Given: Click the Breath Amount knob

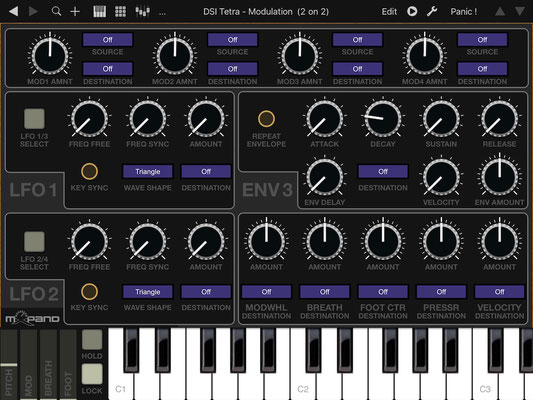Looking at the screenshot, I should (325, 242).
